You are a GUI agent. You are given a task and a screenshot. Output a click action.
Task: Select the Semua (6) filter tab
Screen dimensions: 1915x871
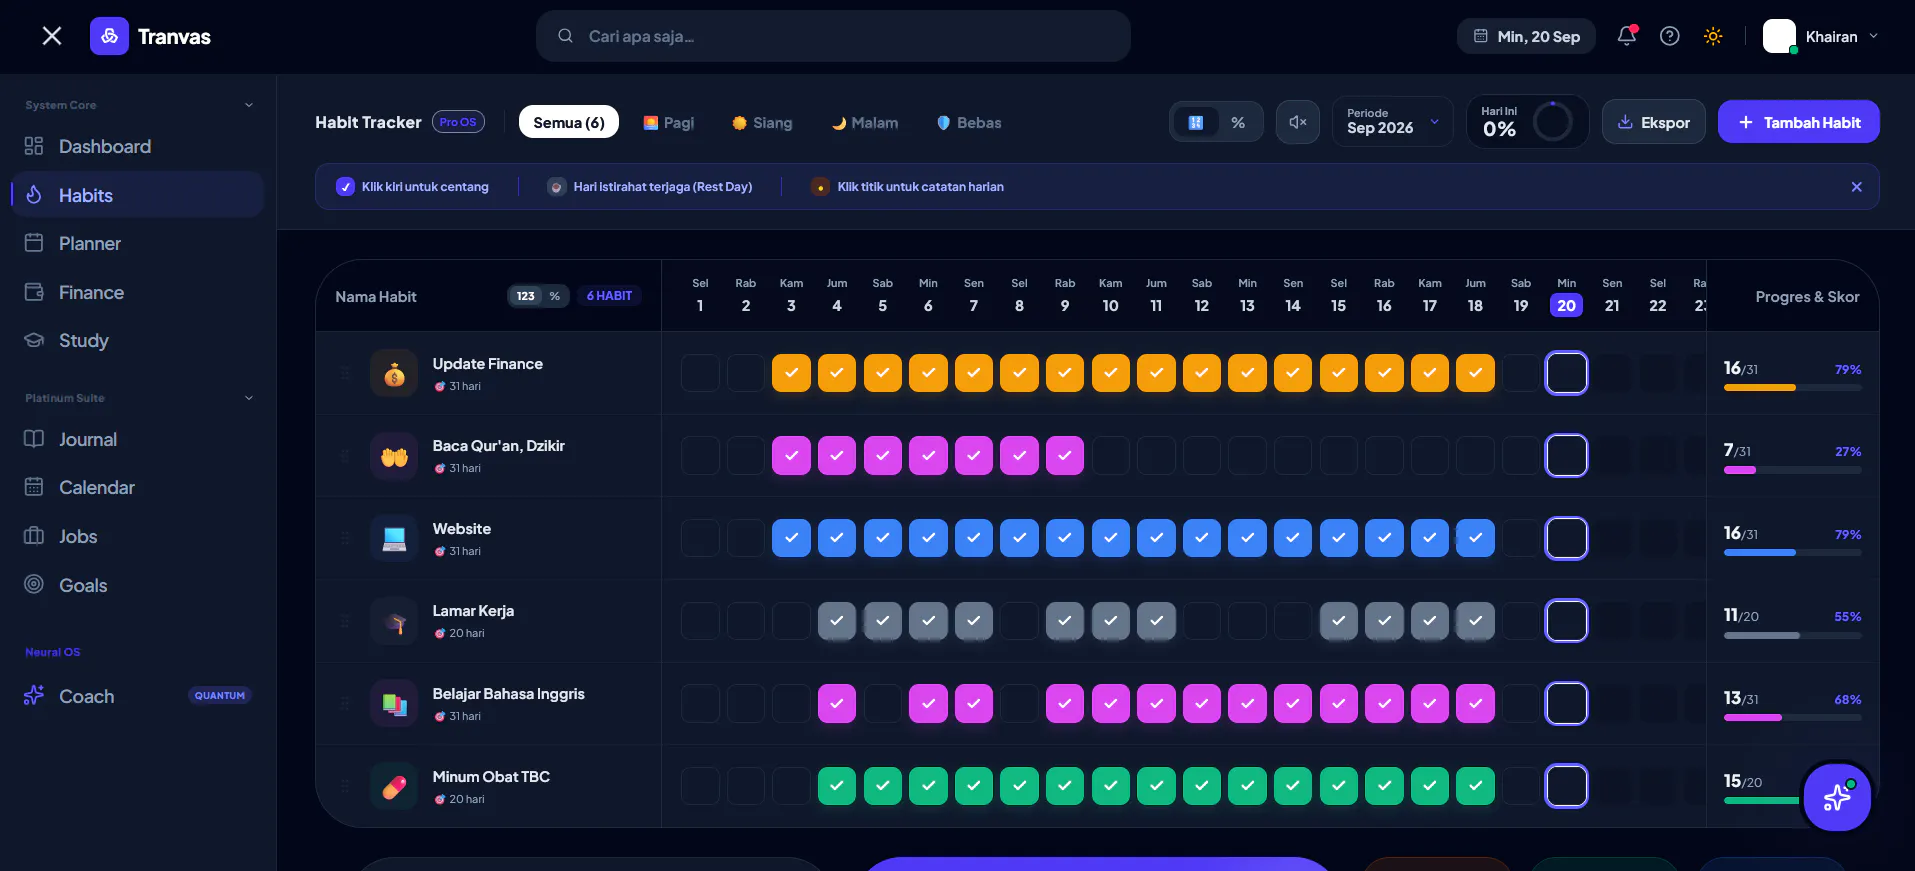(569, 122)
